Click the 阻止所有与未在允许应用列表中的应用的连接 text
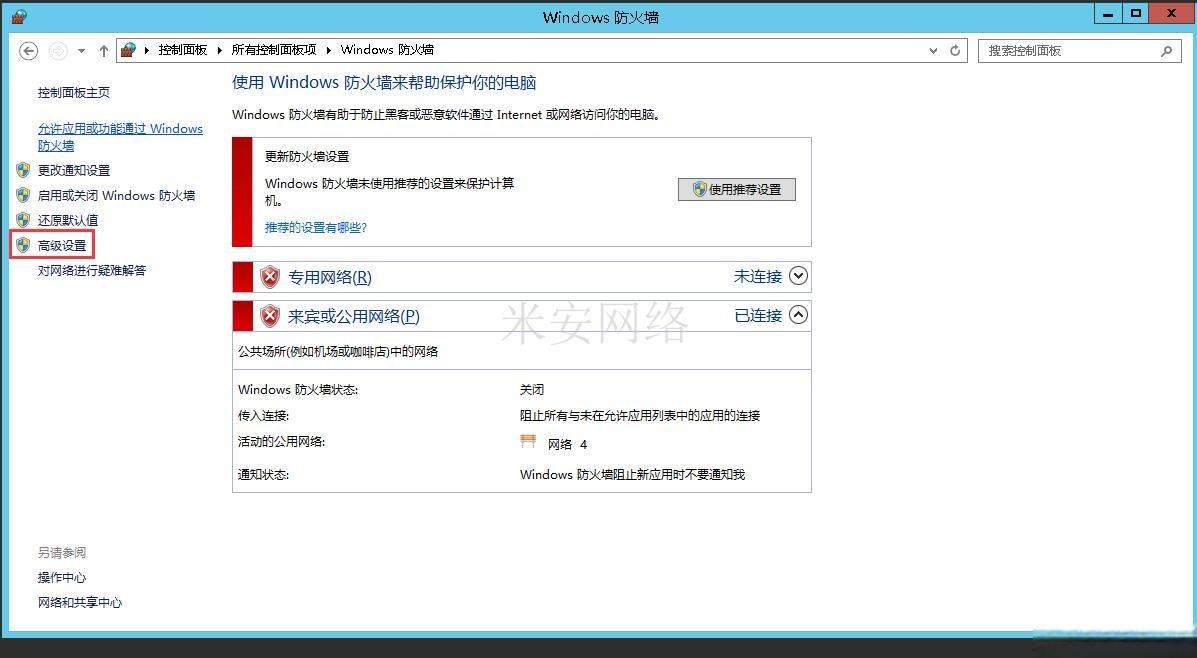Image resolution: width=1197 pixels, height=658 pixels. tap(640, 416)
